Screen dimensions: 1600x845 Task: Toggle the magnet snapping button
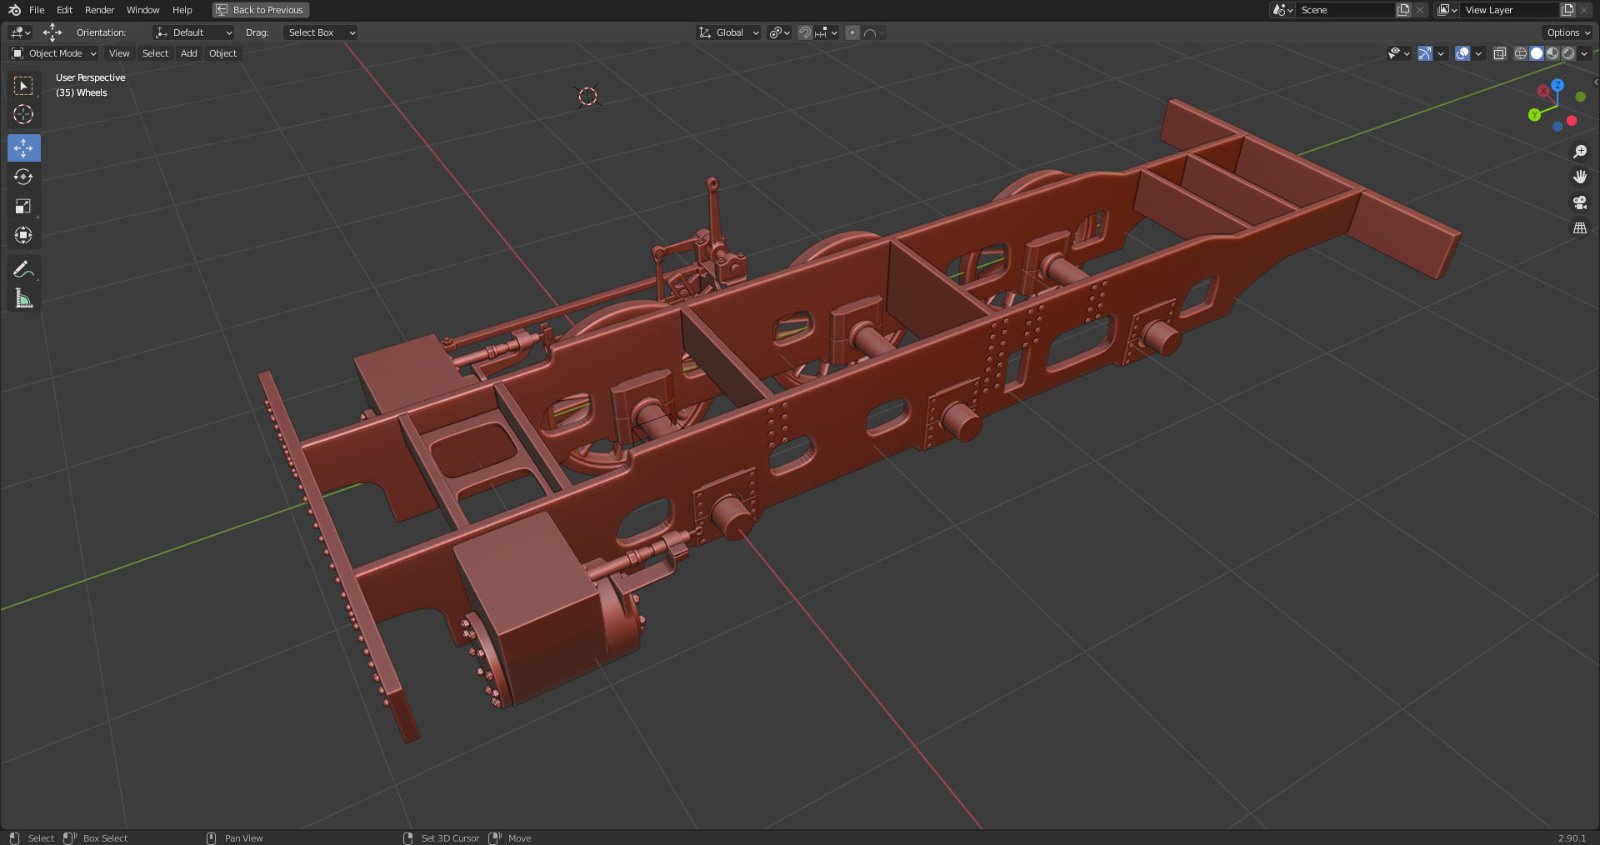[805, 33]
